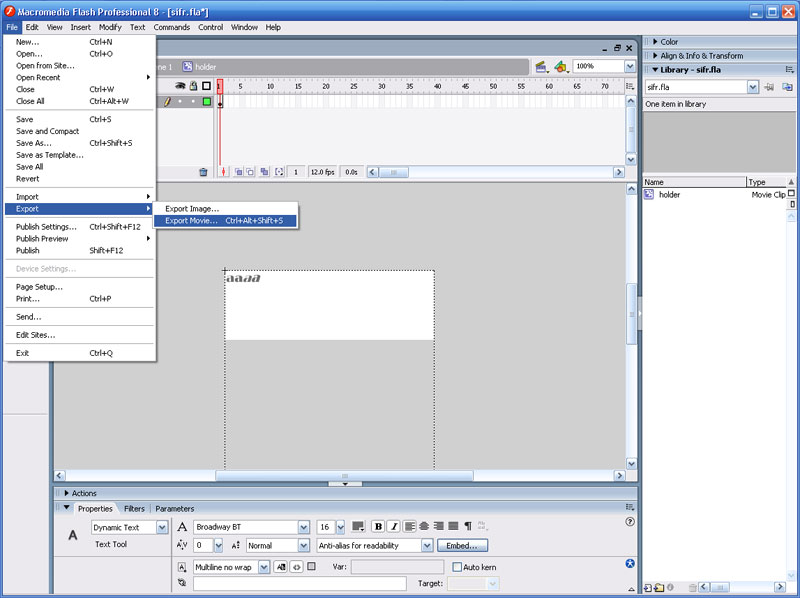Click the Properties panel help icon
The width and height of the screenshot is (800, 598).
tap(630, 521)
